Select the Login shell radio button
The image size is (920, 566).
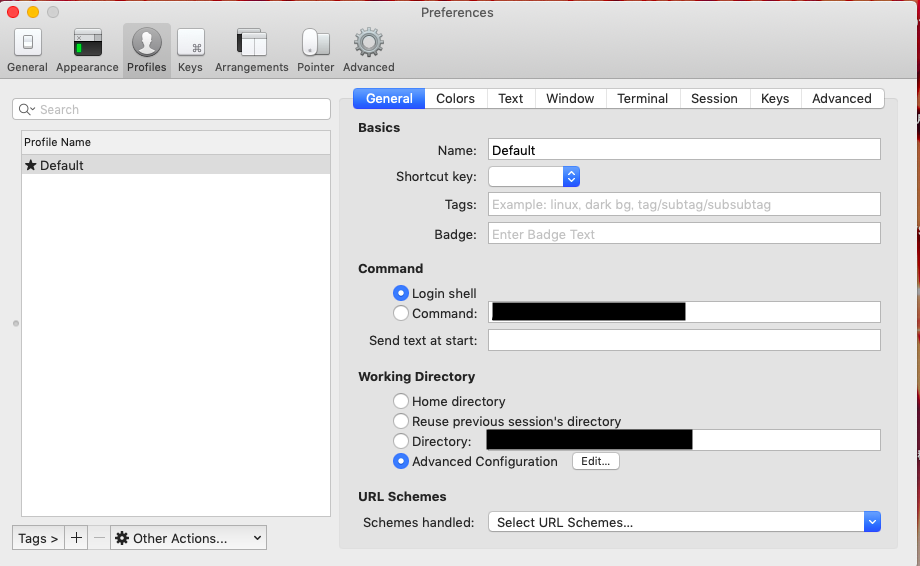(401, 293)
